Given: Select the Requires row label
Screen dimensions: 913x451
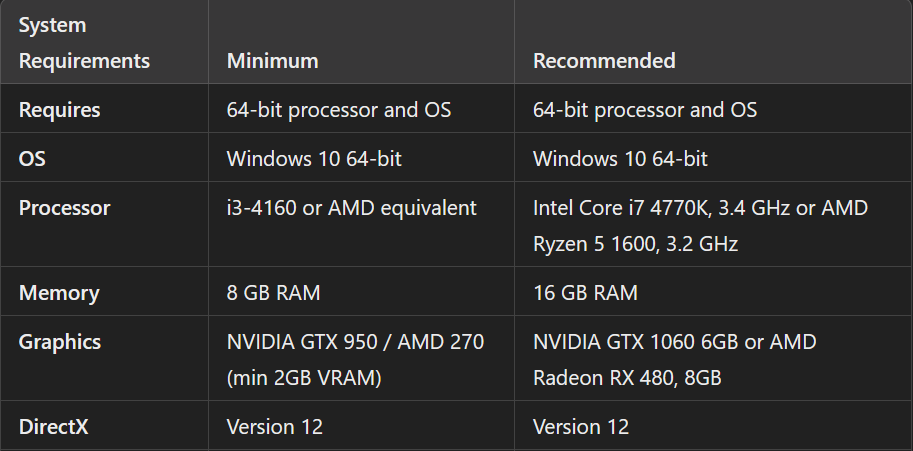Looking at the screenshot, I should pyautogui.click(x=59, y=110).
